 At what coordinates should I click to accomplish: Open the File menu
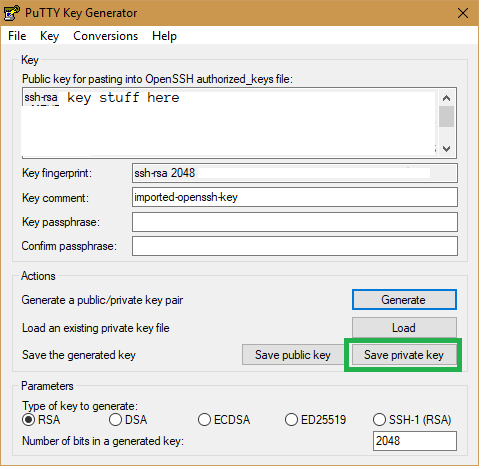tap(17, 36)
